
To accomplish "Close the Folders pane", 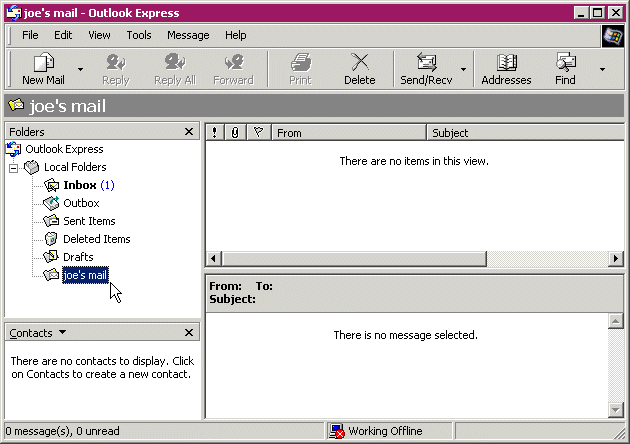I will click(189, 132).
